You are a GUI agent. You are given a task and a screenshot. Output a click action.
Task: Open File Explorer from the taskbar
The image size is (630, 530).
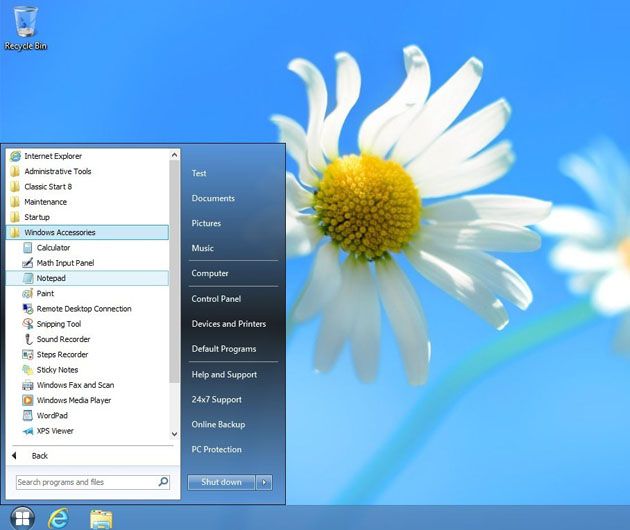pyautogui.click(x=101, y=519)
